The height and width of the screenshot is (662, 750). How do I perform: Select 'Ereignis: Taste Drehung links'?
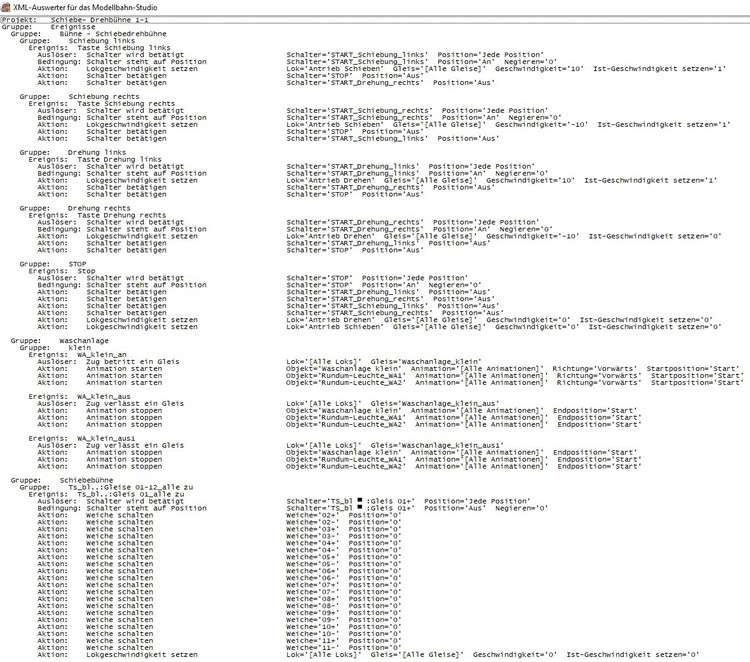[x=95, y=159]
